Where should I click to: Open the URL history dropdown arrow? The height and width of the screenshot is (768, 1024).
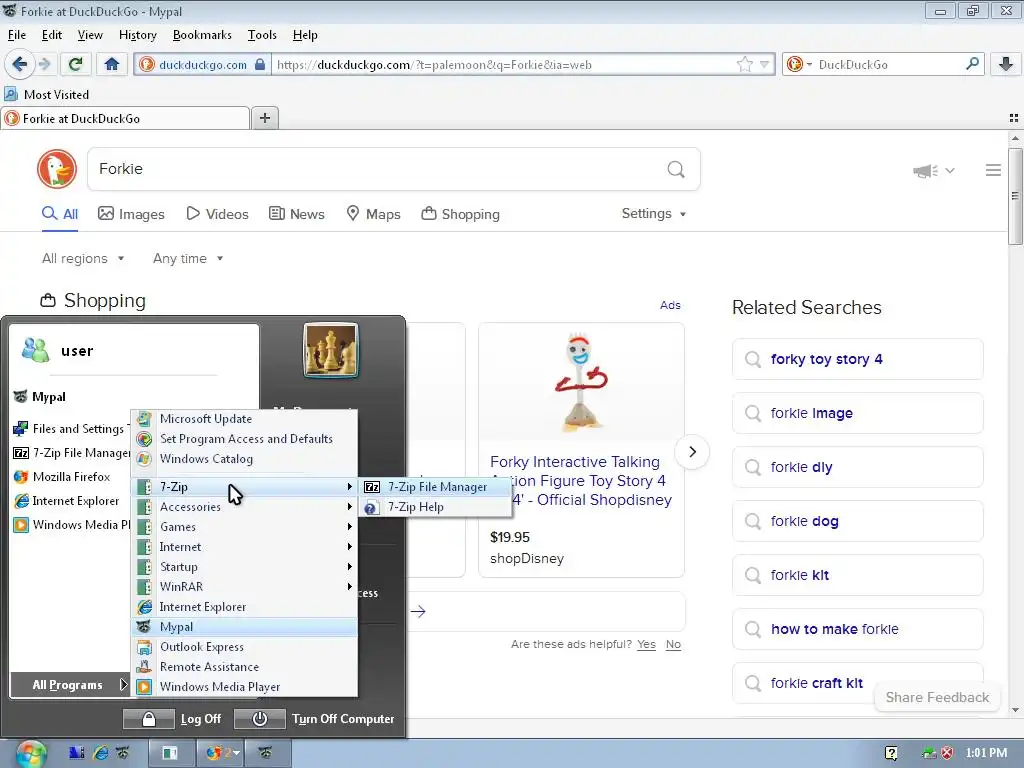pos(764,64)
